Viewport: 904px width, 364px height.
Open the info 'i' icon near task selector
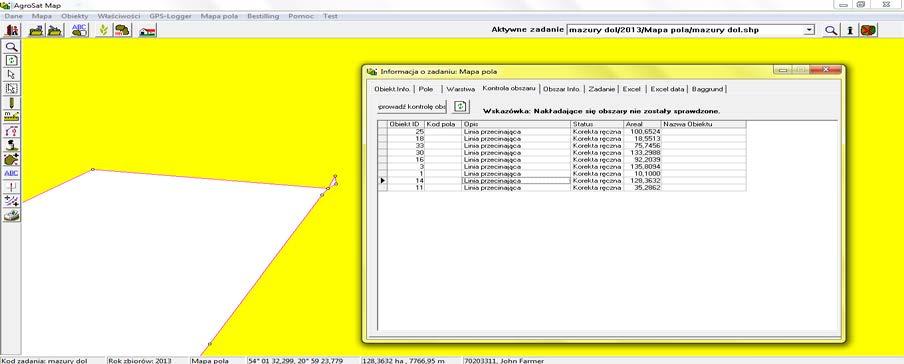(x=849, y=31)
